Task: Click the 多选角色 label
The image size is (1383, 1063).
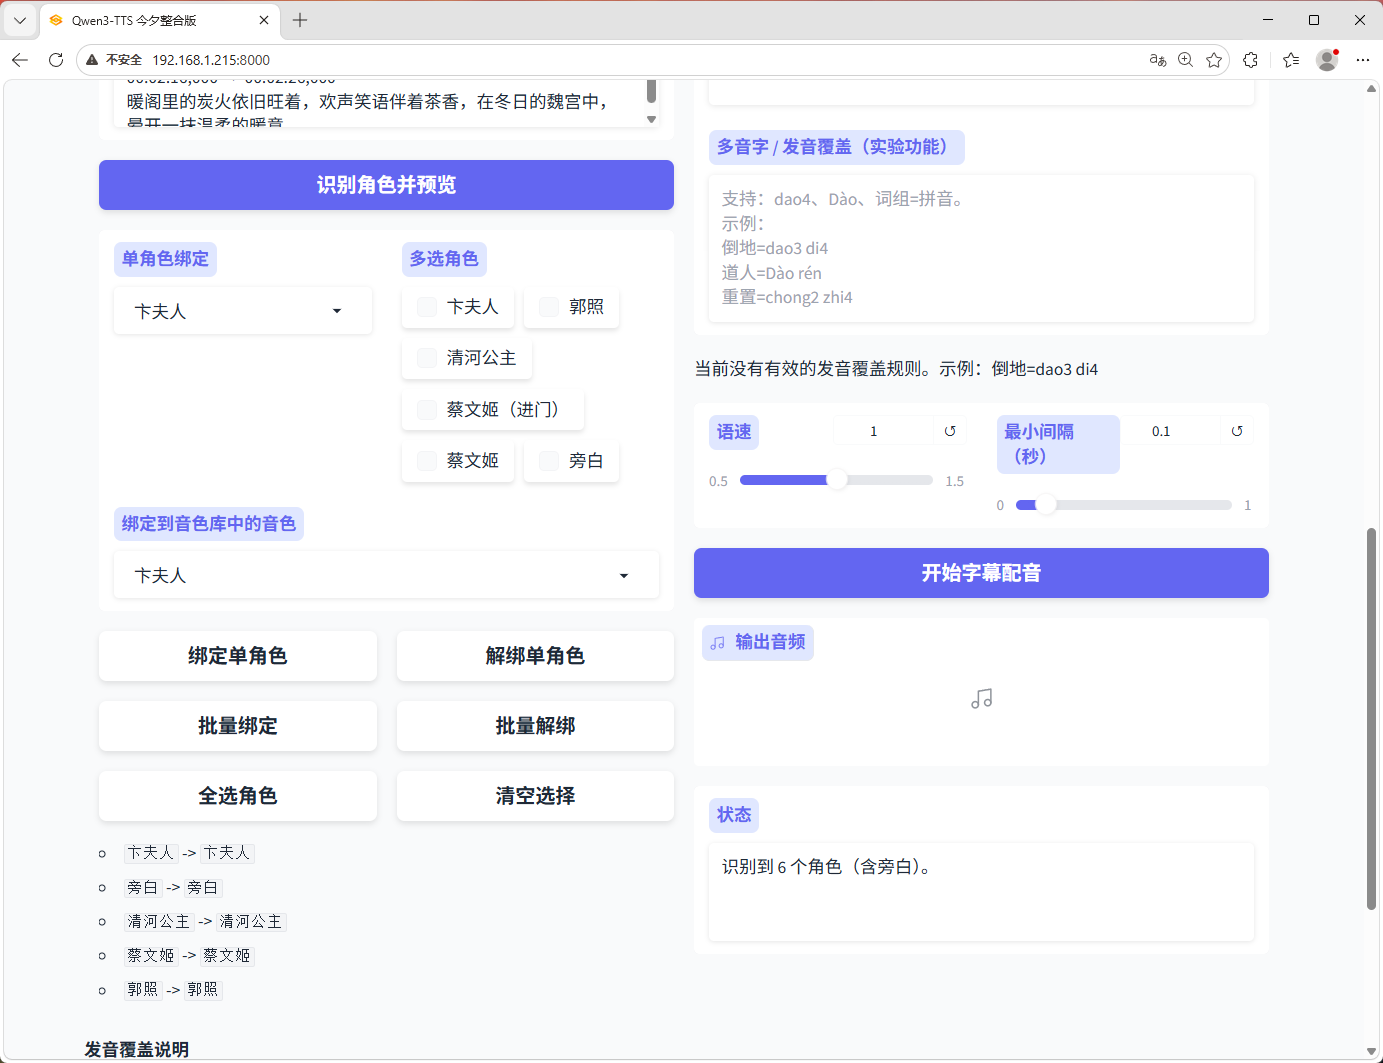Action: click(444, 259)
